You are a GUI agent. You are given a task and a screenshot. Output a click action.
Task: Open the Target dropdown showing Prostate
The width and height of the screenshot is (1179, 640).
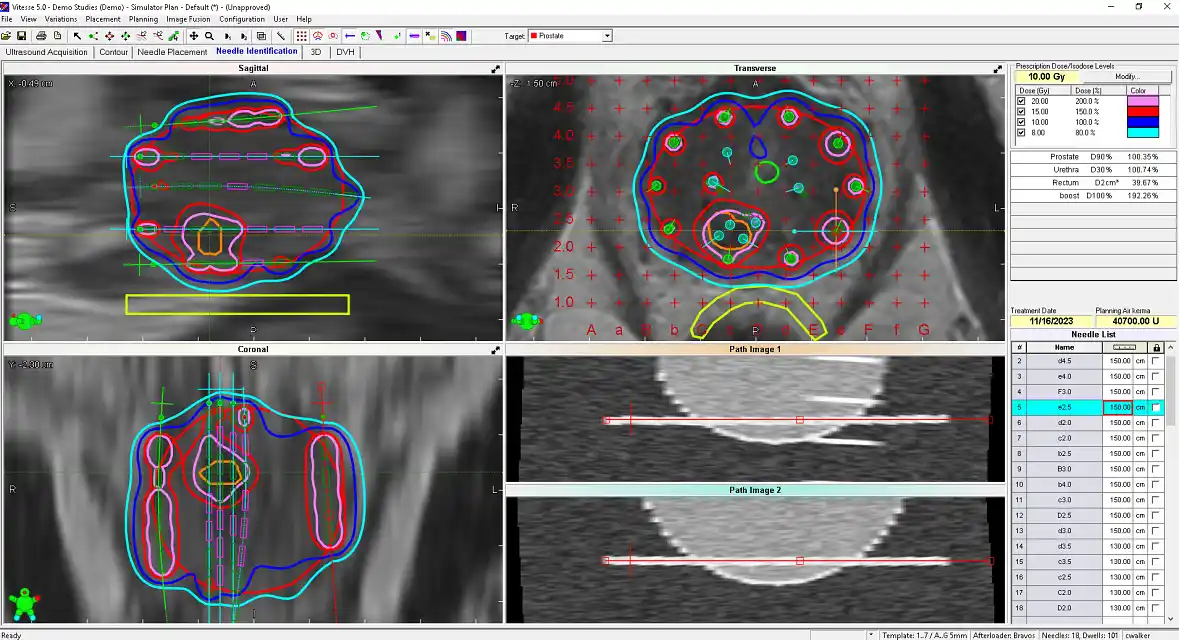point(606,36)
